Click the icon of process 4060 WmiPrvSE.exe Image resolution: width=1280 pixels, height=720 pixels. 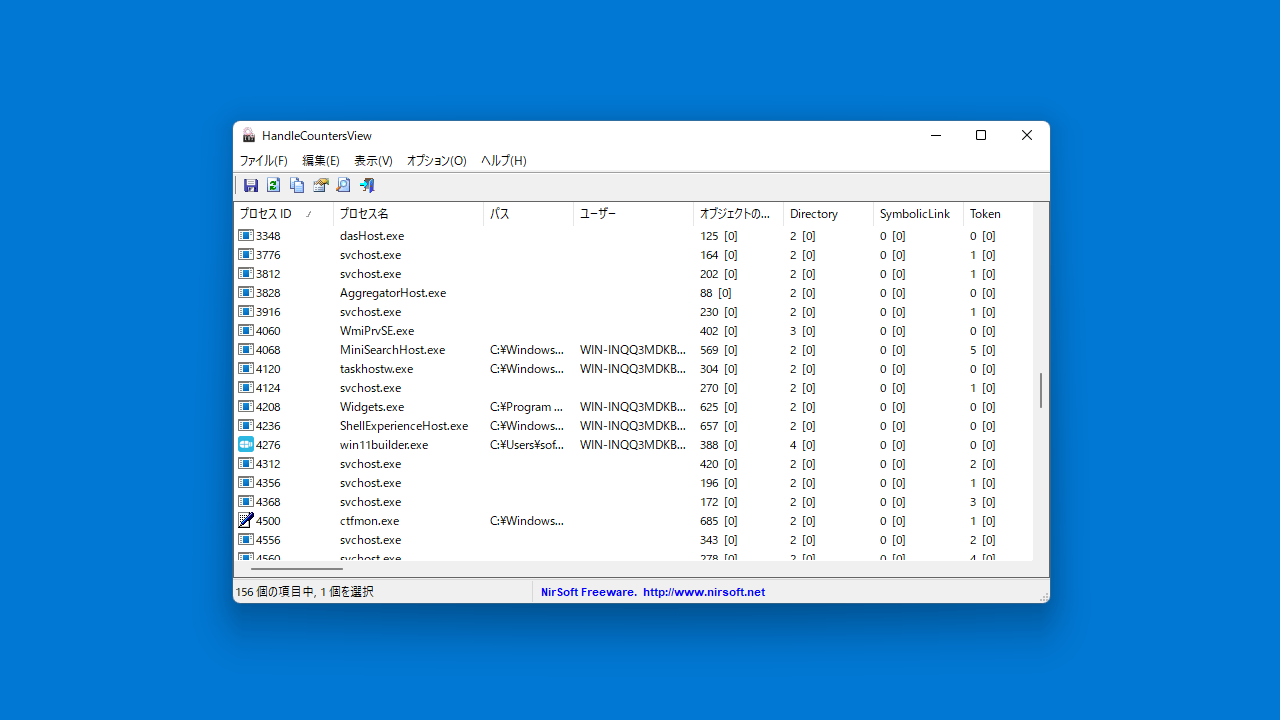(x=246, y=330)
